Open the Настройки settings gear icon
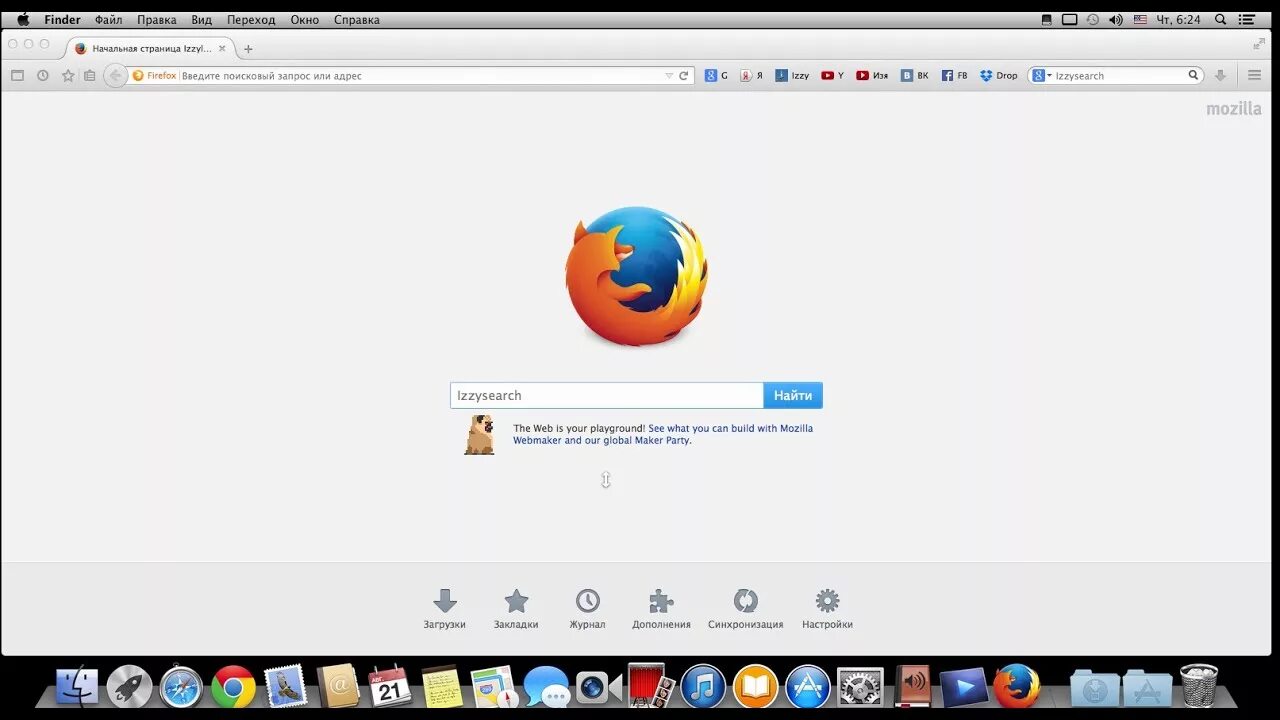 pyautogui.click(x=827, y=601)
